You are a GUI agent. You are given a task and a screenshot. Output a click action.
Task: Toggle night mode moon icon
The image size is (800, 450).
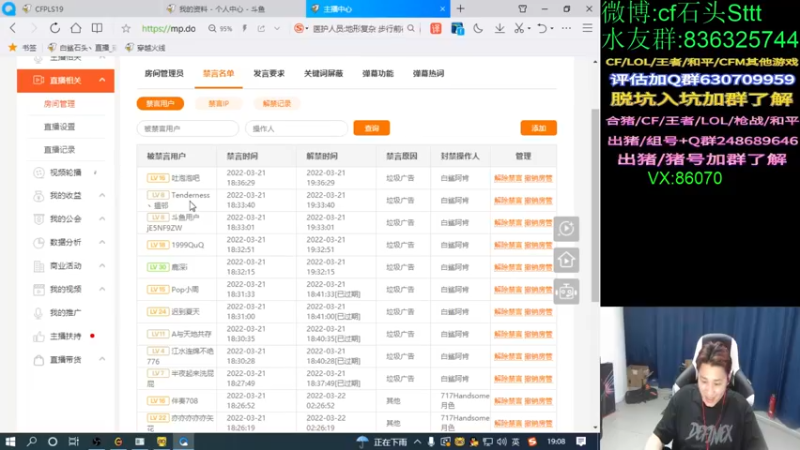tap(478, 29)
